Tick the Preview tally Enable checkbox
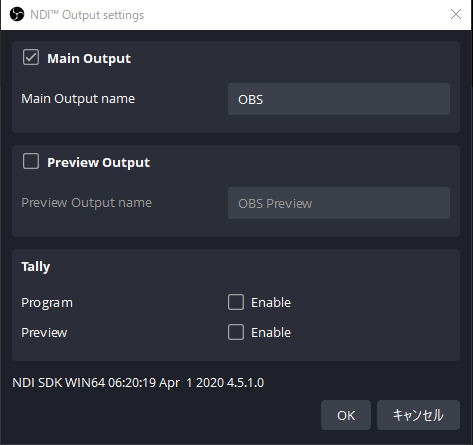 (236, 332)
